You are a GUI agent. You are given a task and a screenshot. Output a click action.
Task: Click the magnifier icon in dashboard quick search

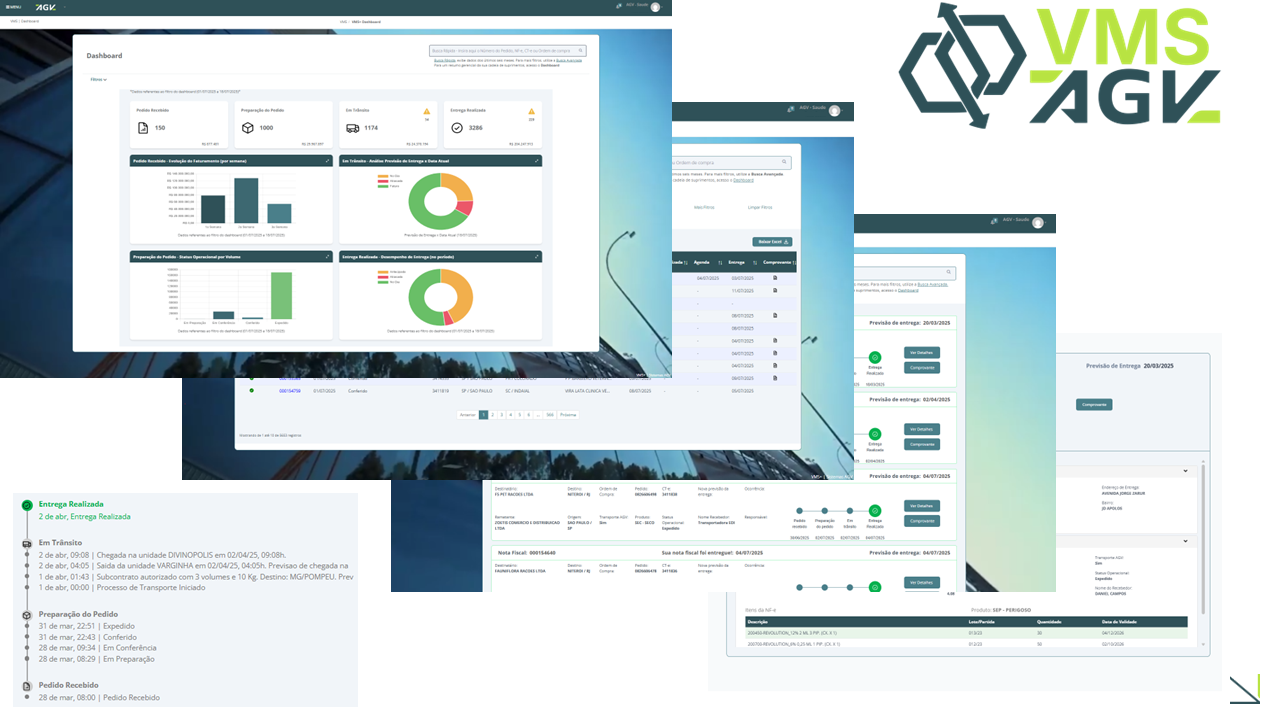pos(581,50)
